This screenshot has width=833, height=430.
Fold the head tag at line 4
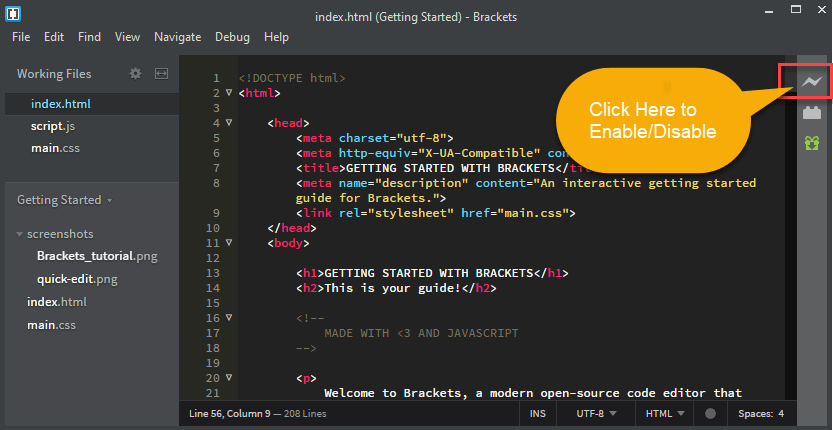pyautogui.click(x=229, y=123)
